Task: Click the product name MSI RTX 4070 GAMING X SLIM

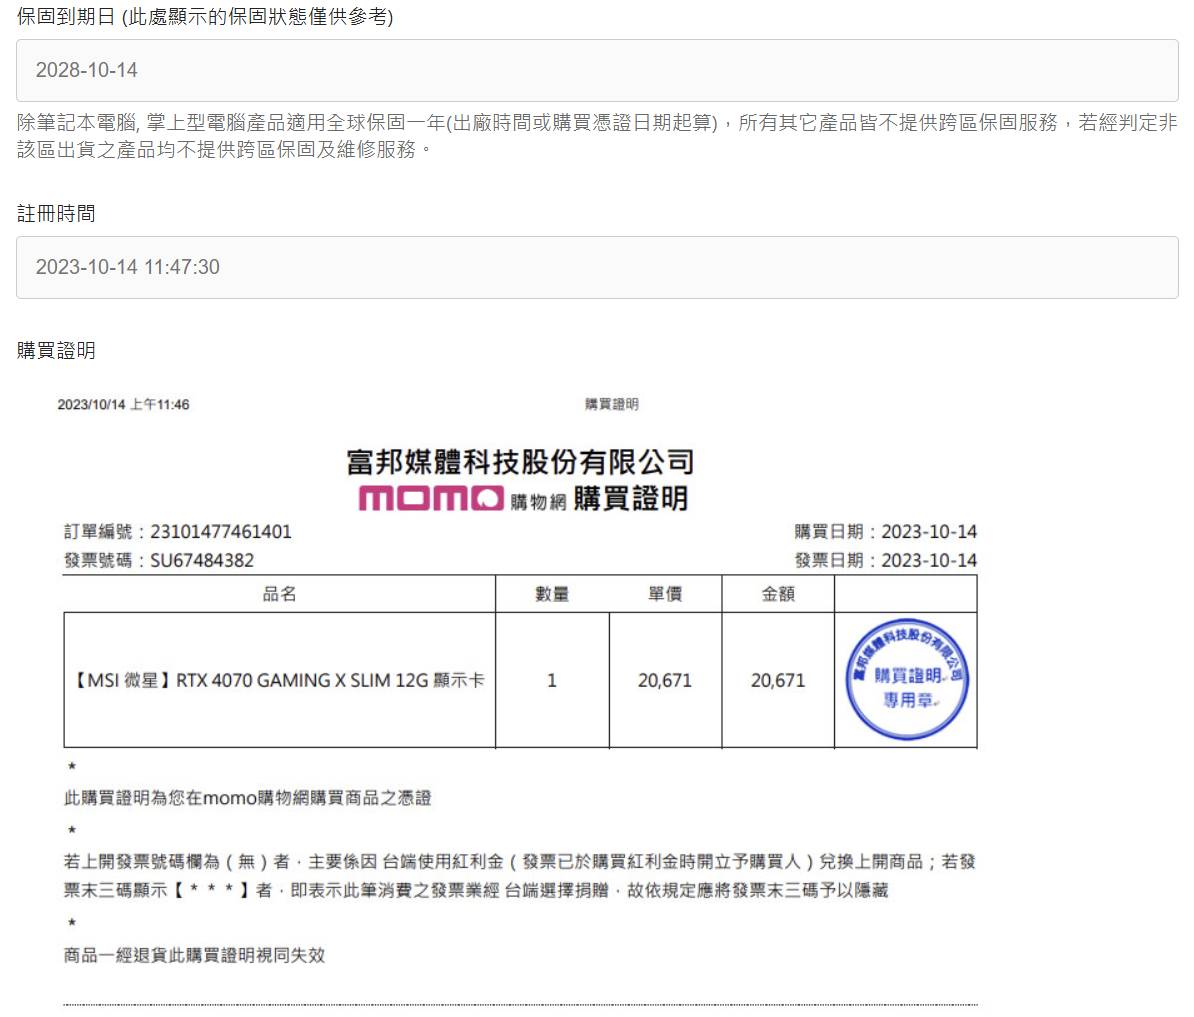Action: 279,680
